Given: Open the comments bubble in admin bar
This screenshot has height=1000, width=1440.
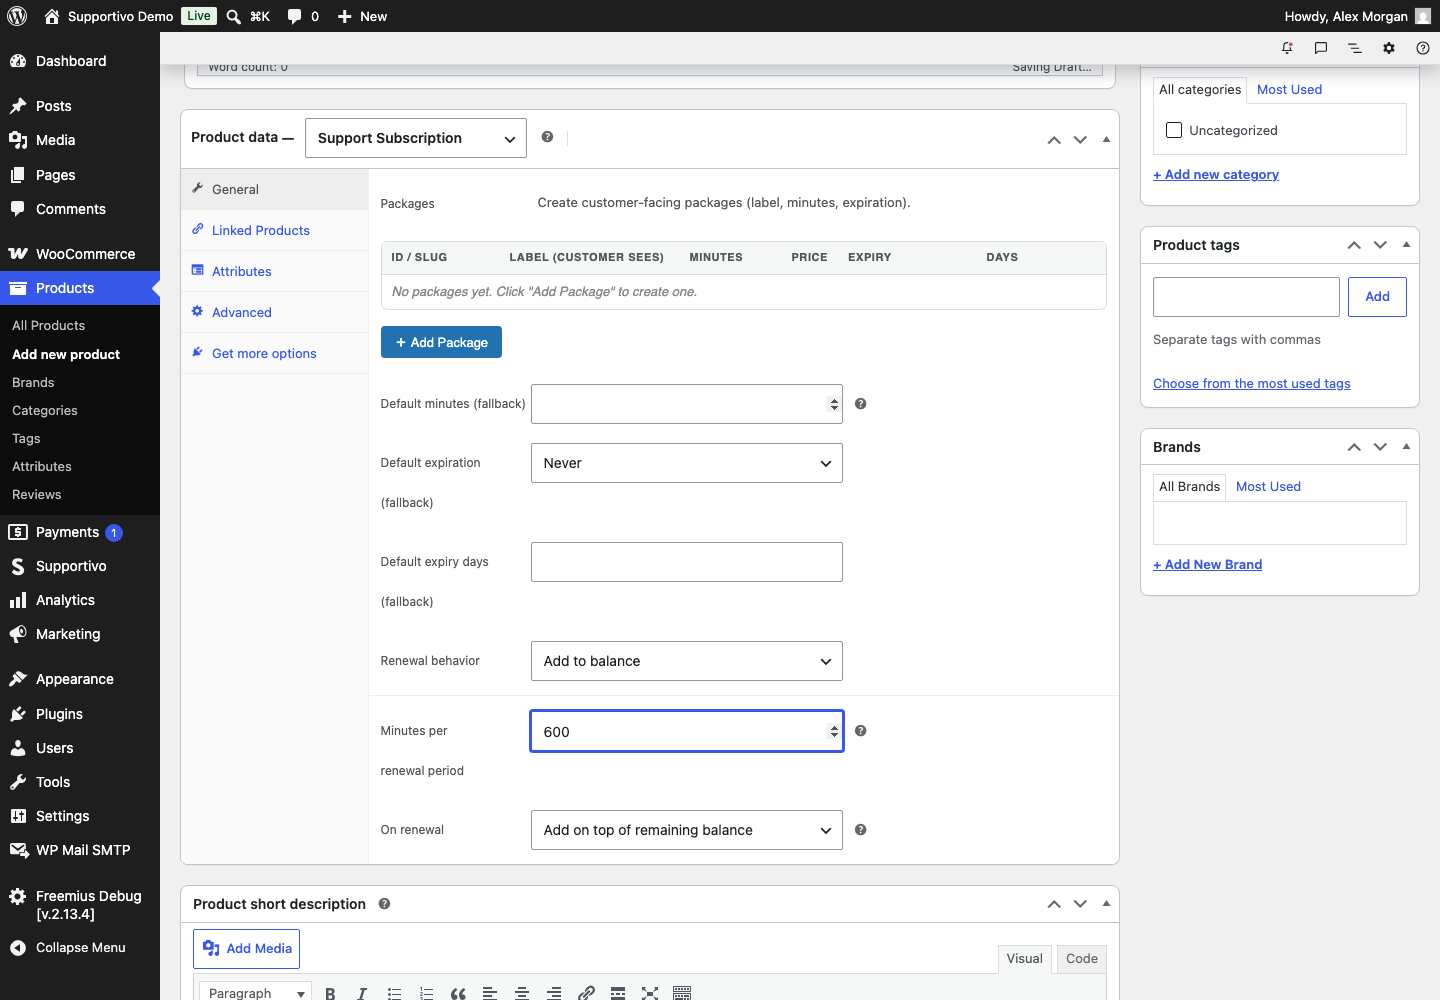Looking at the screenshot, I should 303,16.
